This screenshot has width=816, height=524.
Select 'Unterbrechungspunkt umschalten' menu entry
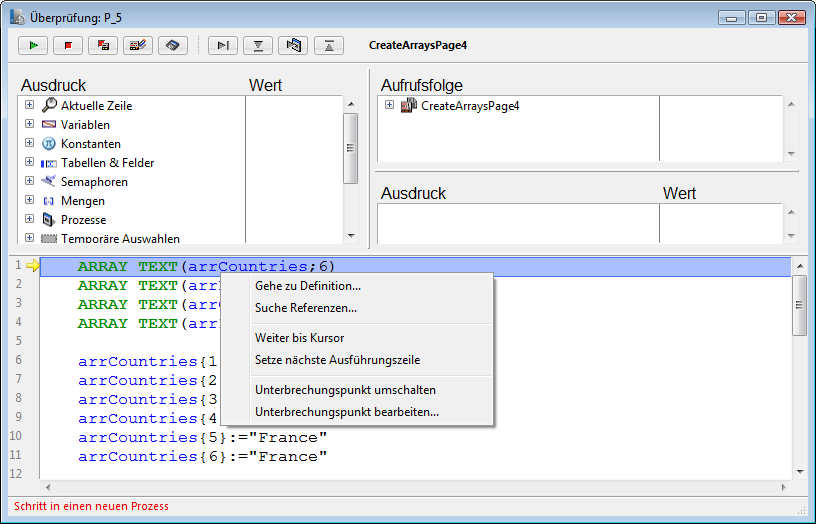345,390
